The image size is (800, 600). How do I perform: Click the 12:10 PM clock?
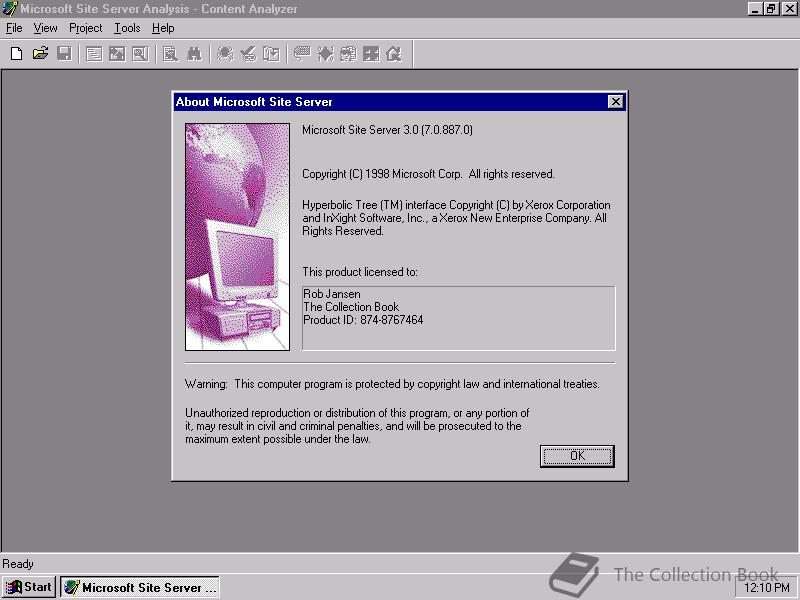tap(766, 588)
